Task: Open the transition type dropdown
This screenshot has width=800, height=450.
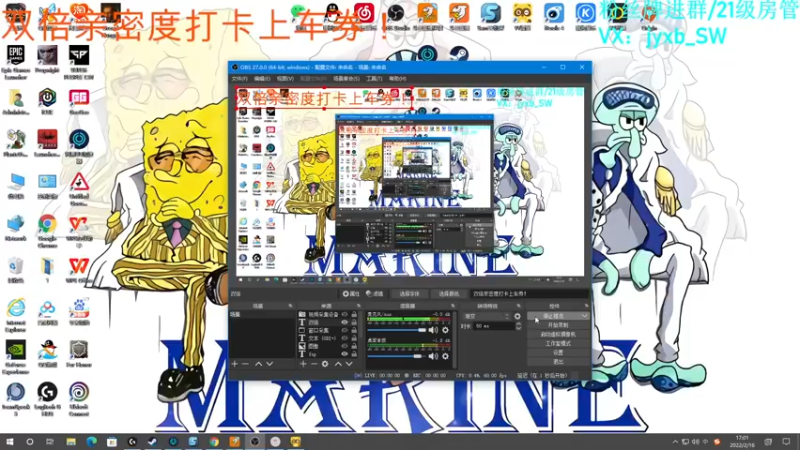Action: [486, 316]
